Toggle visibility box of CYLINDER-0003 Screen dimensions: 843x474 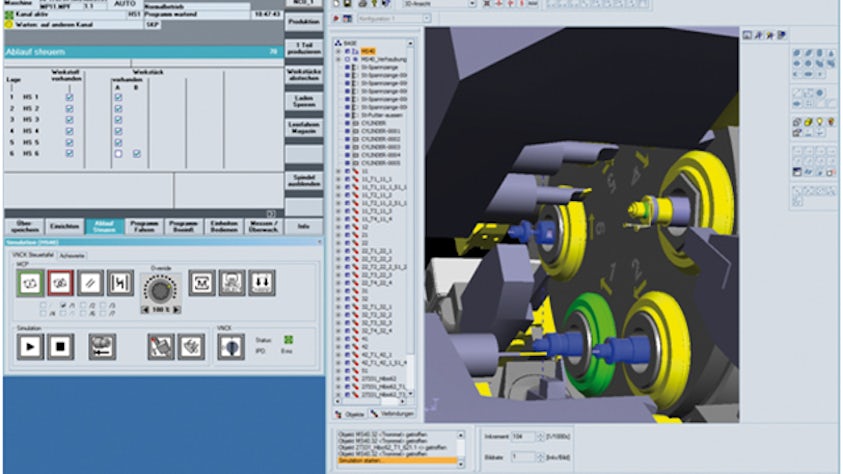point(347,147)
